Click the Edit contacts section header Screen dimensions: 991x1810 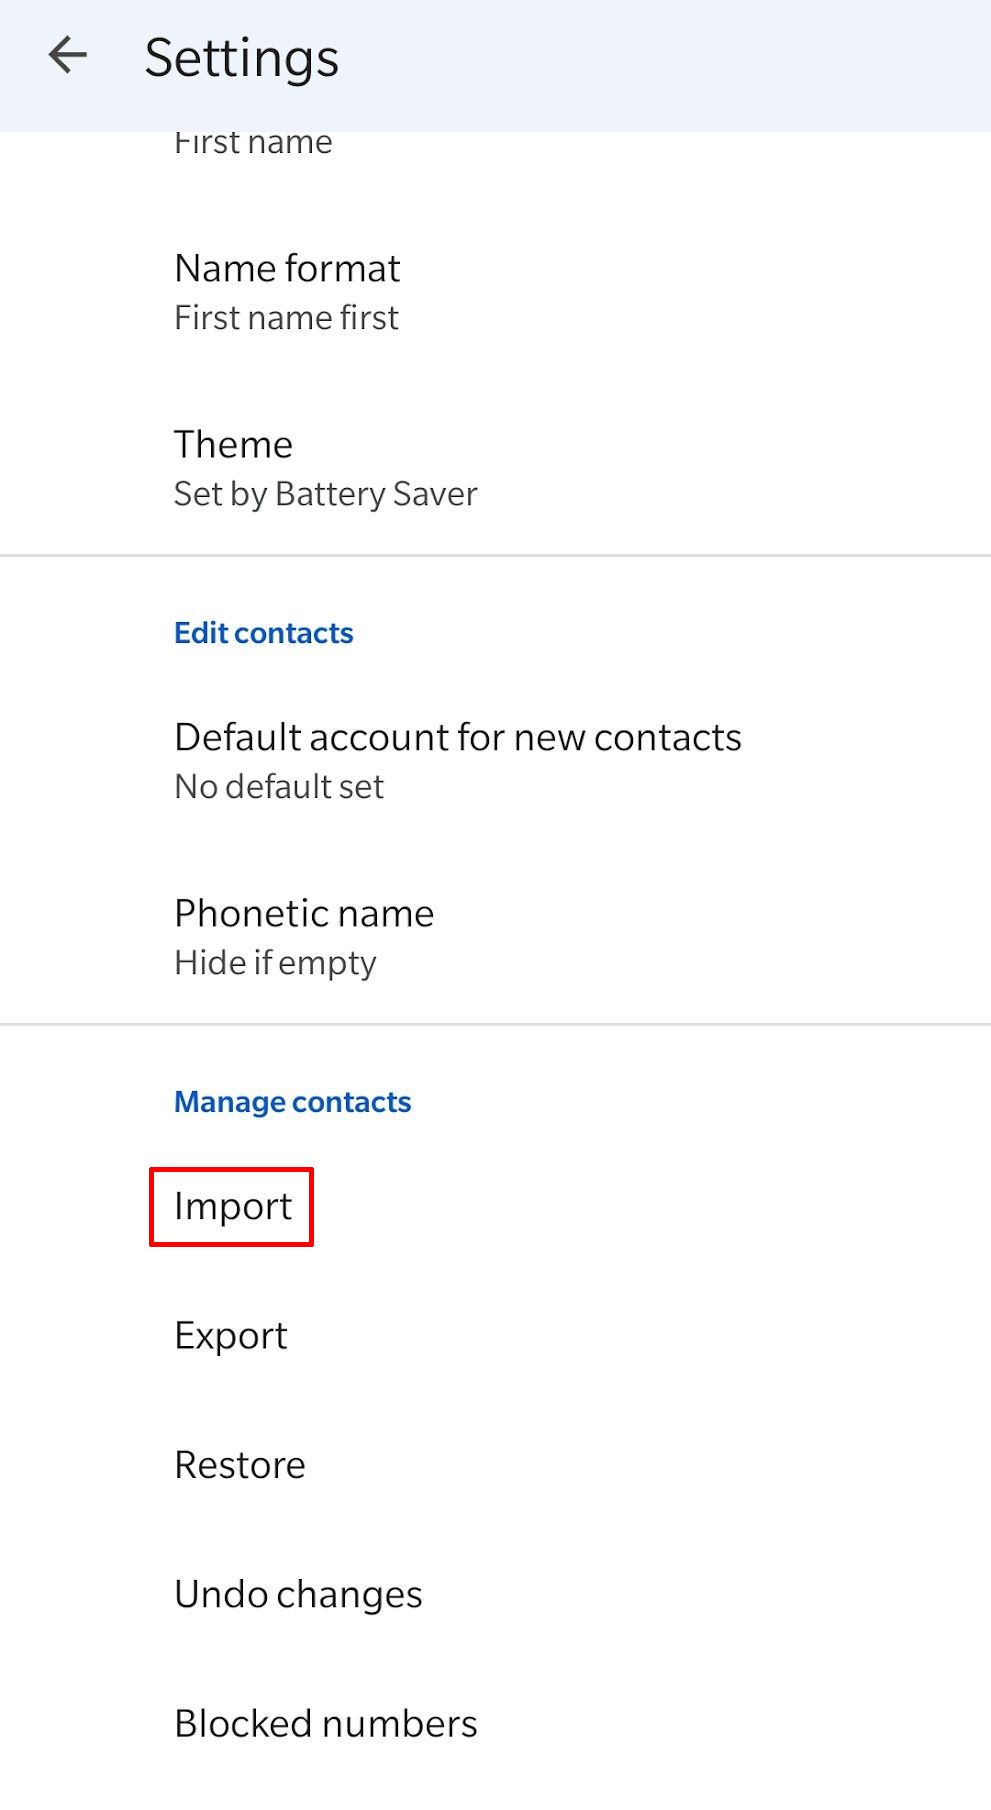tap(263, 633)
